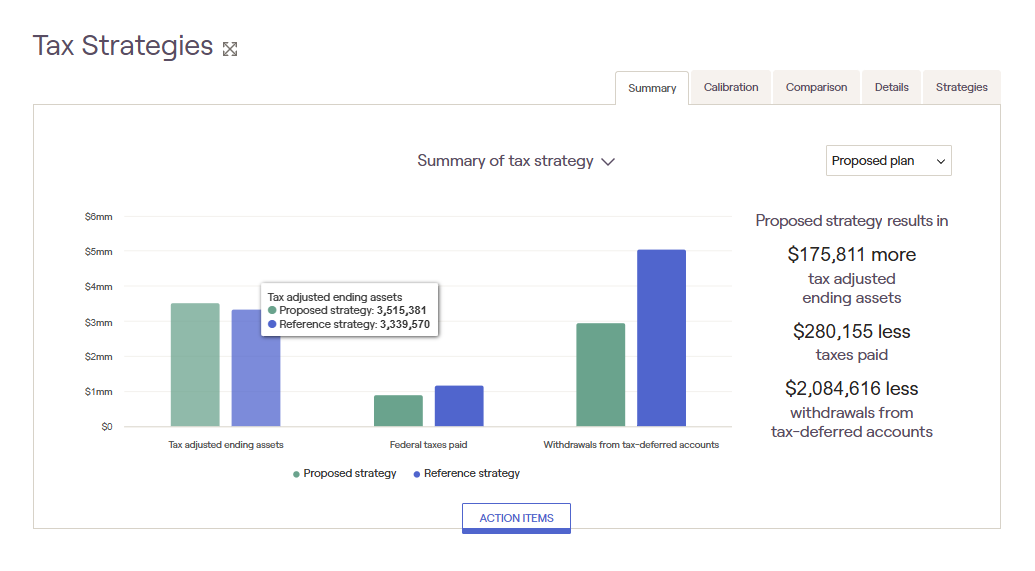Expand the Summary of tax strategy chevron
Viewport: 1035px width, 571px height.
608,162
